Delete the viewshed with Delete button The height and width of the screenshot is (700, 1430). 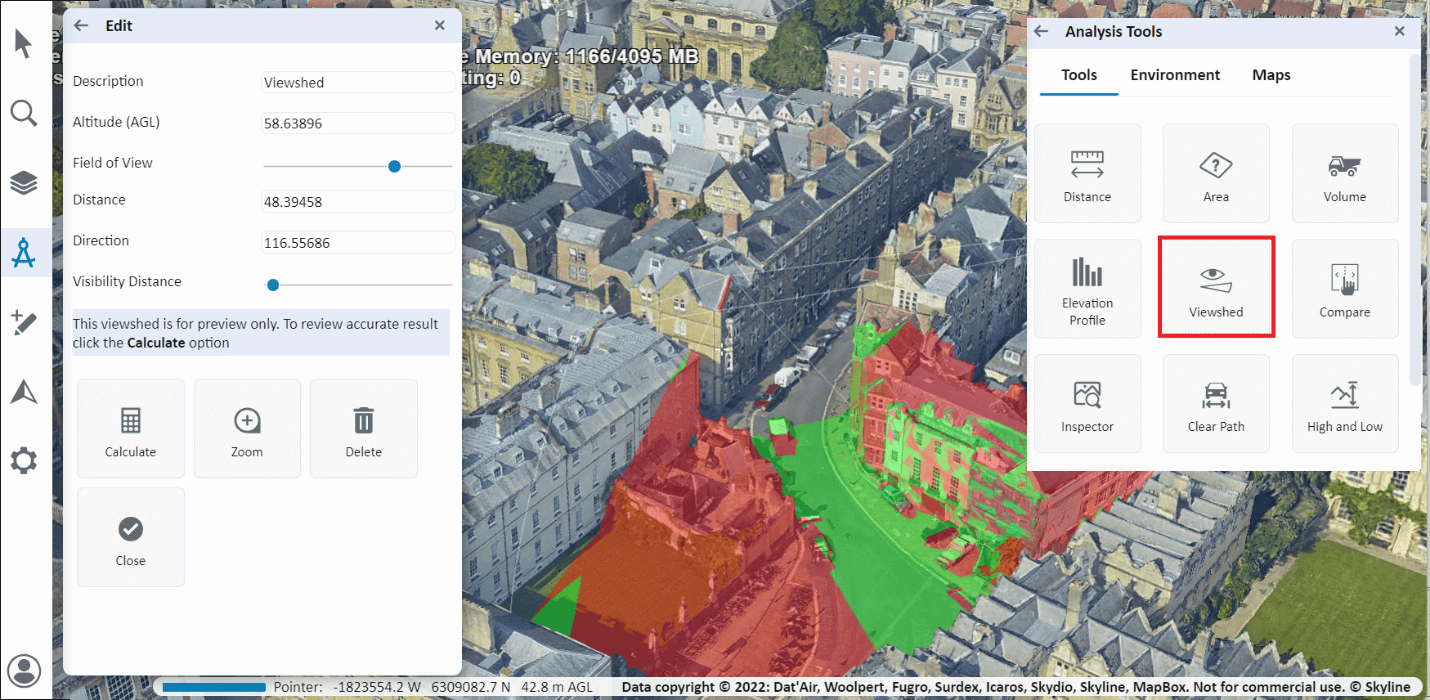click(x=364, y=429)
